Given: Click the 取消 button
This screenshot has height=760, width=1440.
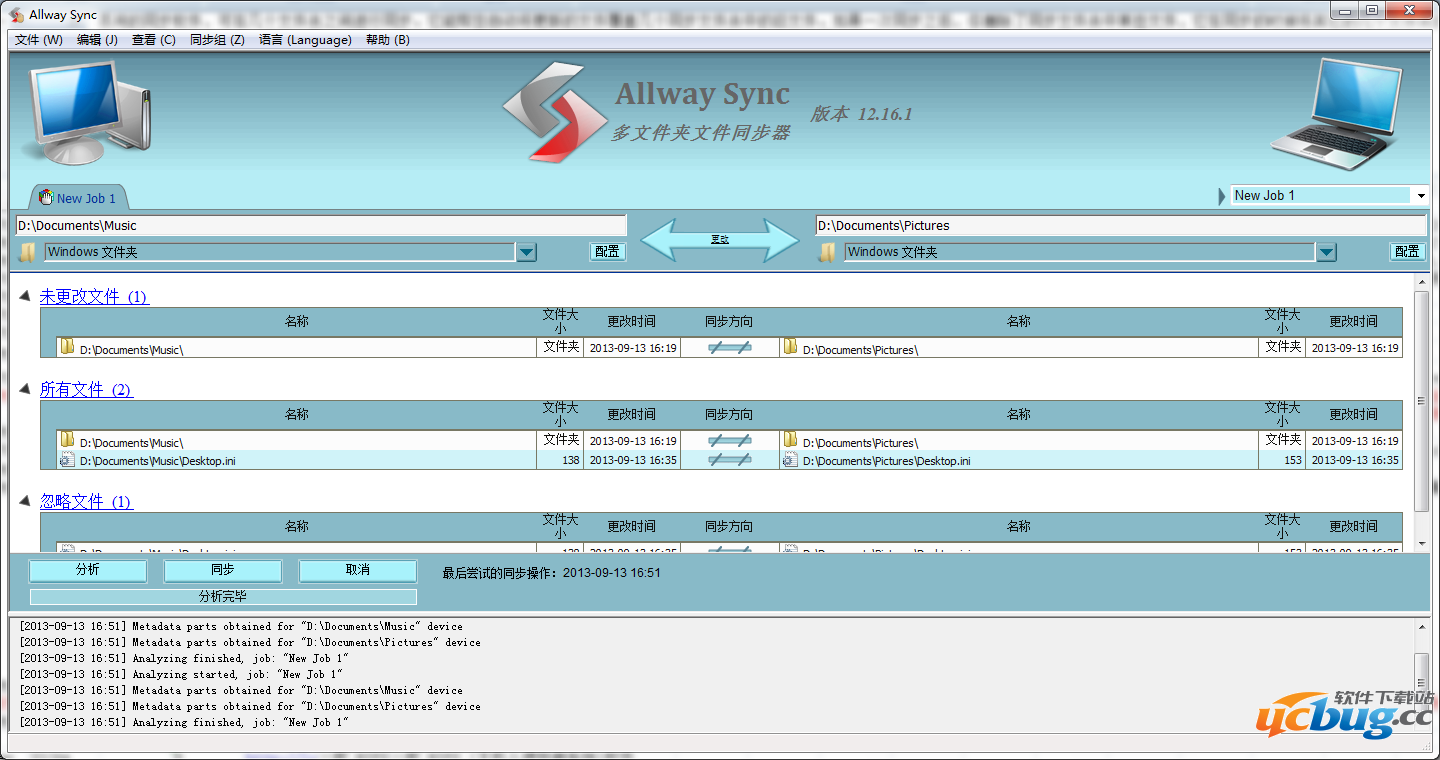Looking at the screenshot, I should coord(358,570).
